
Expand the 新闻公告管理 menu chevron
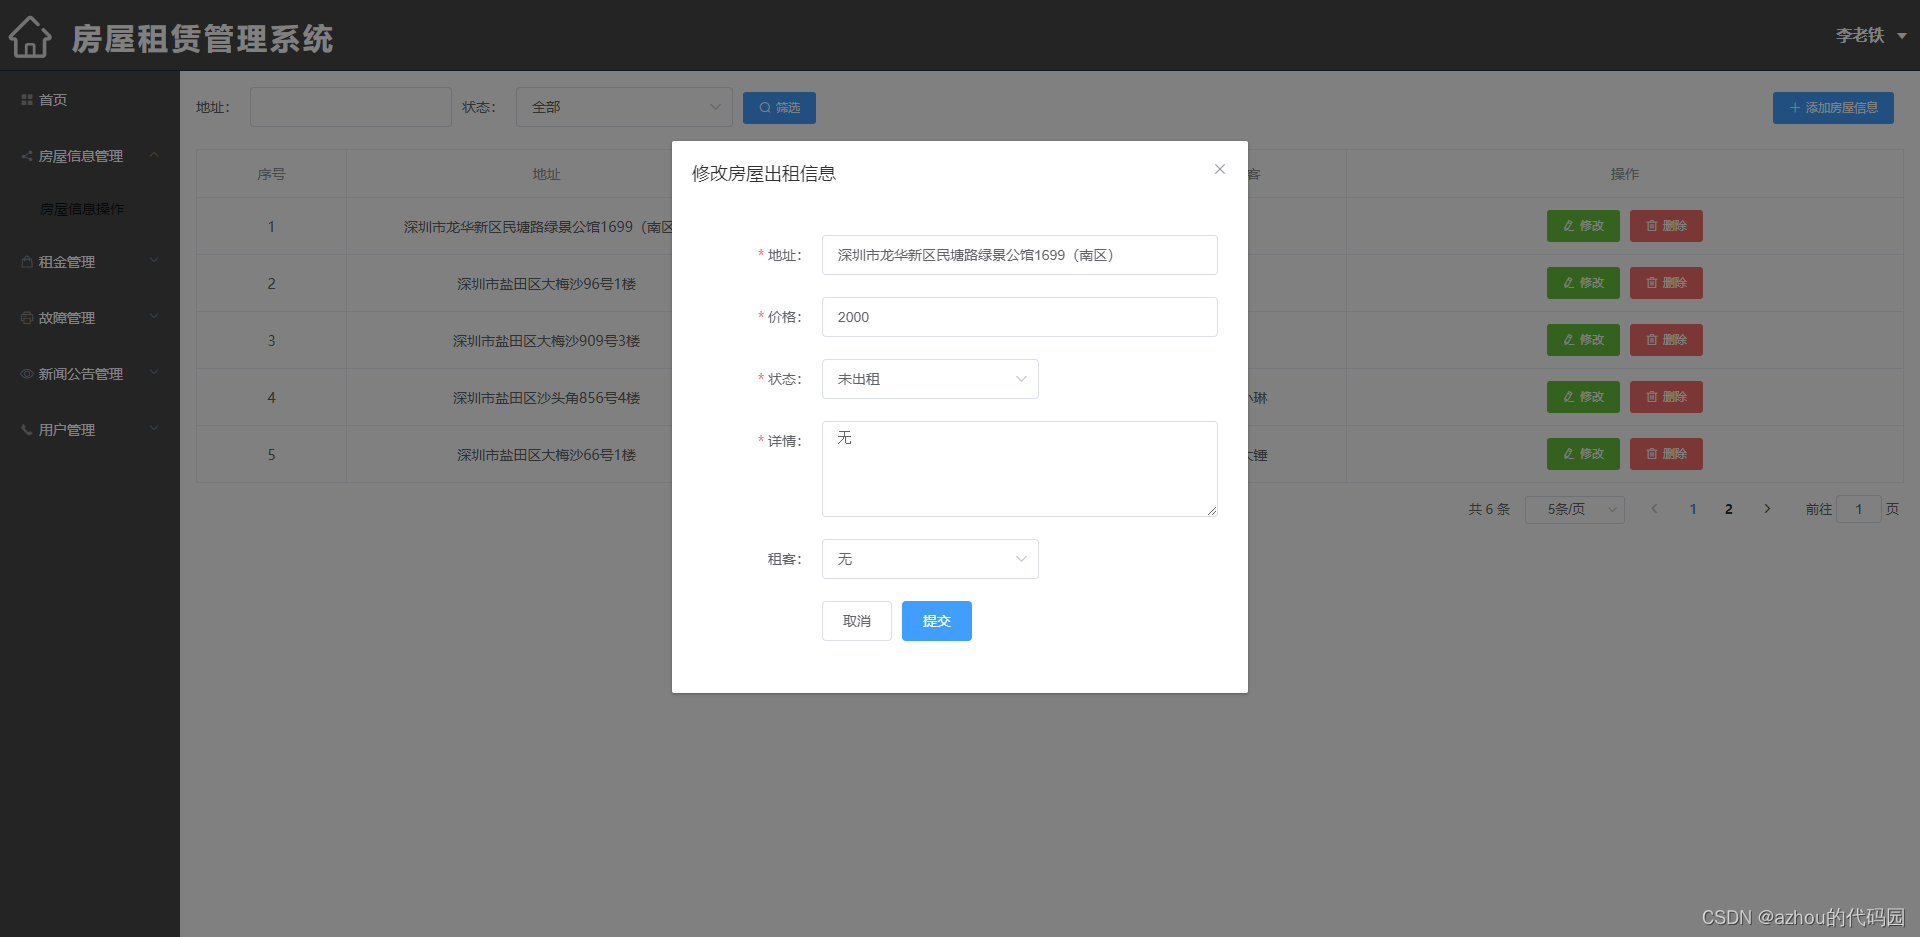[x=154, y=373]
